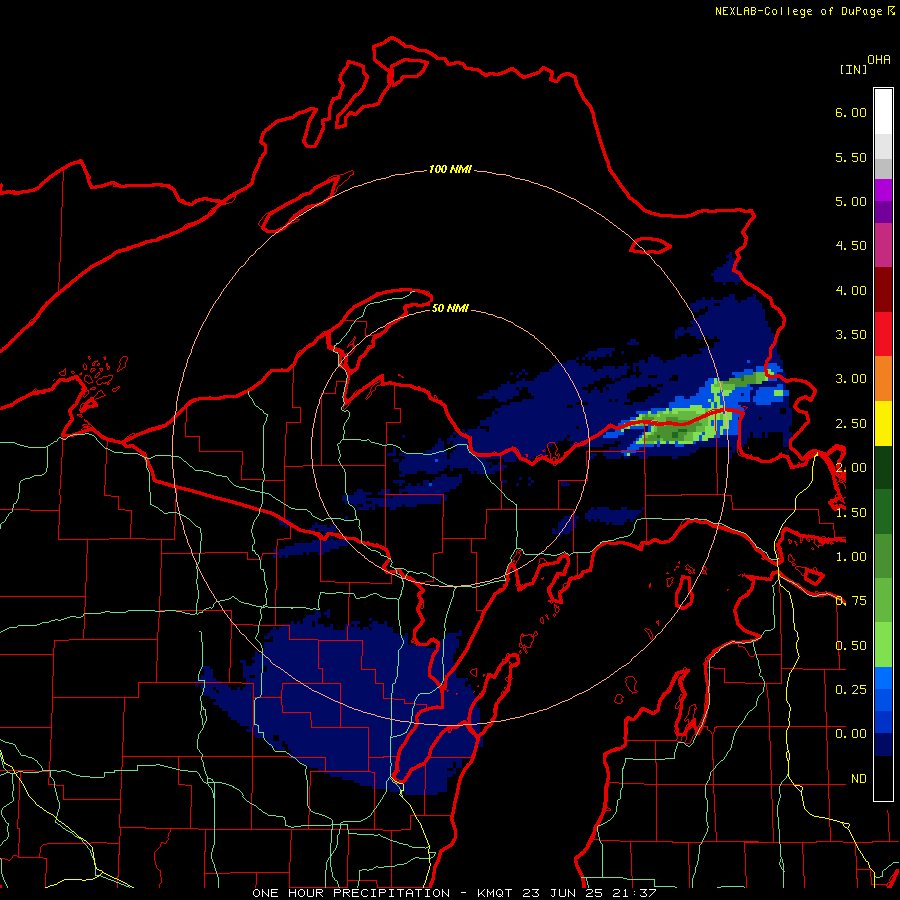The height and width of the screenshot is (900, 900).
Task: Select the navy swatch below 0.00
Action: coord(883,745)
